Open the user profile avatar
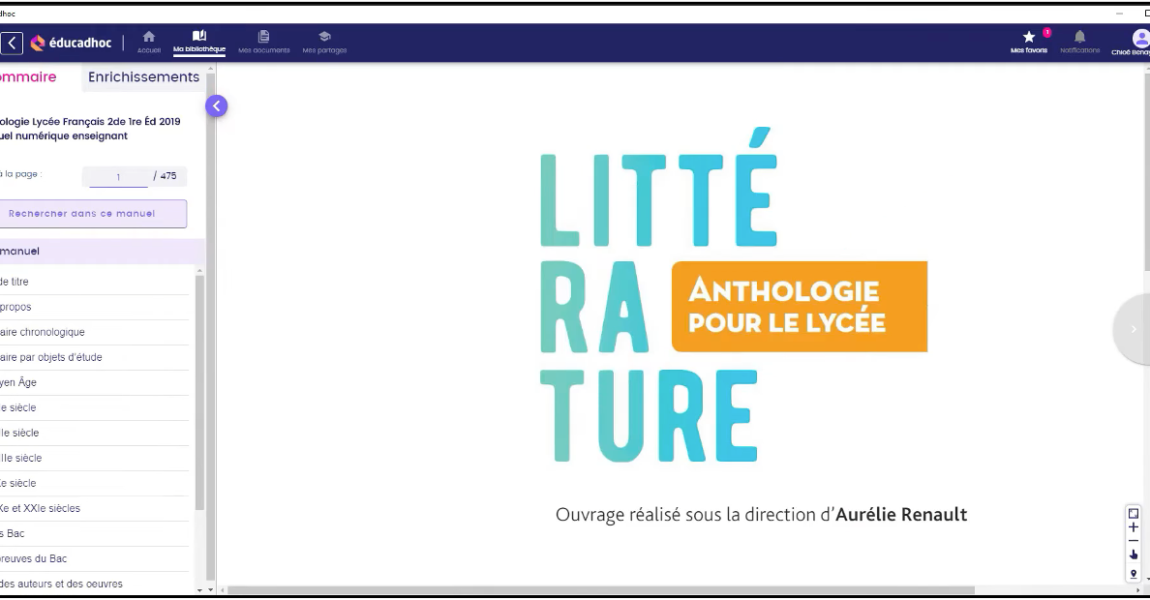Screen dimensions: 1150x600 click(x=1139, y=39)
